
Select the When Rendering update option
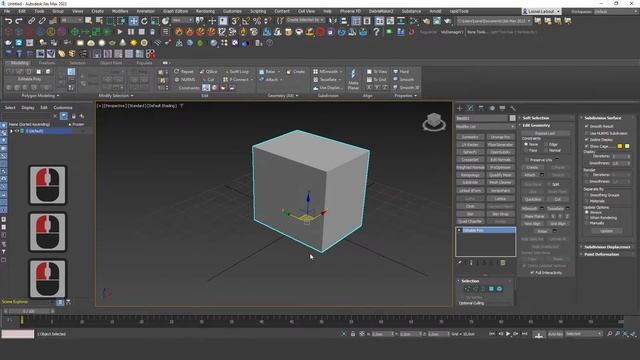587,218
